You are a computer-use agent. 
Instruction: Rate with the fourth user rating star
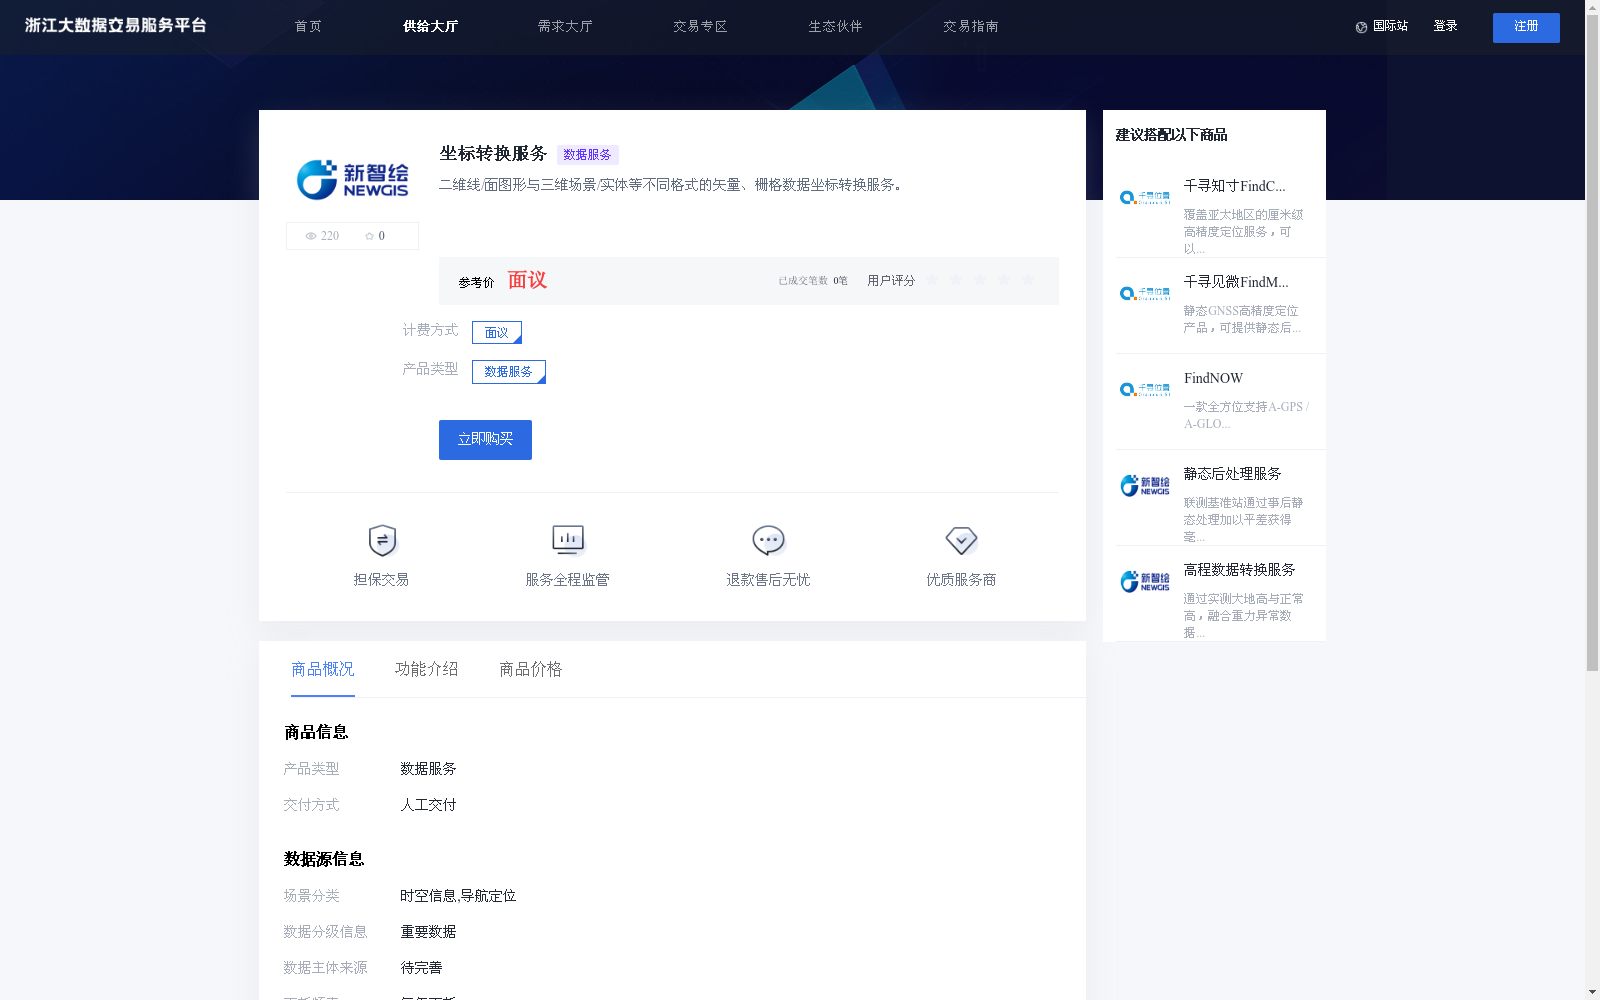(x=1004, y=280)
